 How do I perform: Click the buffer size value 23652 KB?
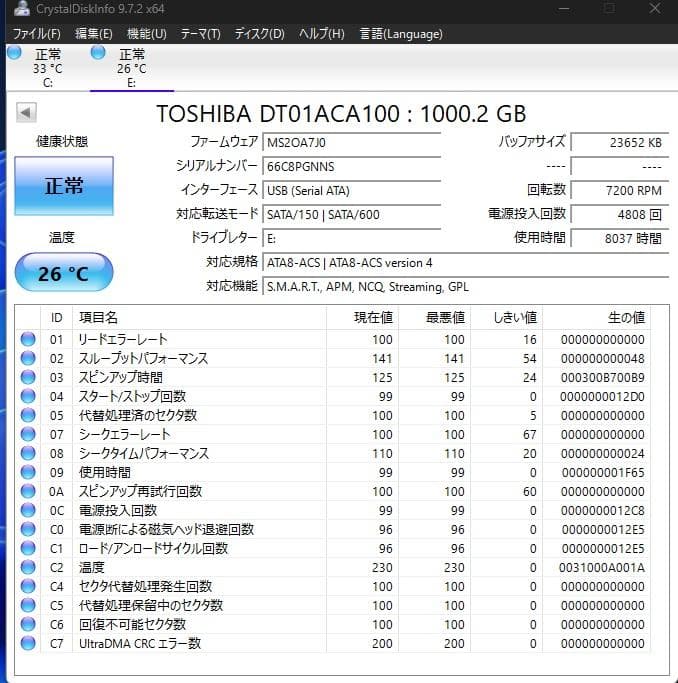click(620, 142)
